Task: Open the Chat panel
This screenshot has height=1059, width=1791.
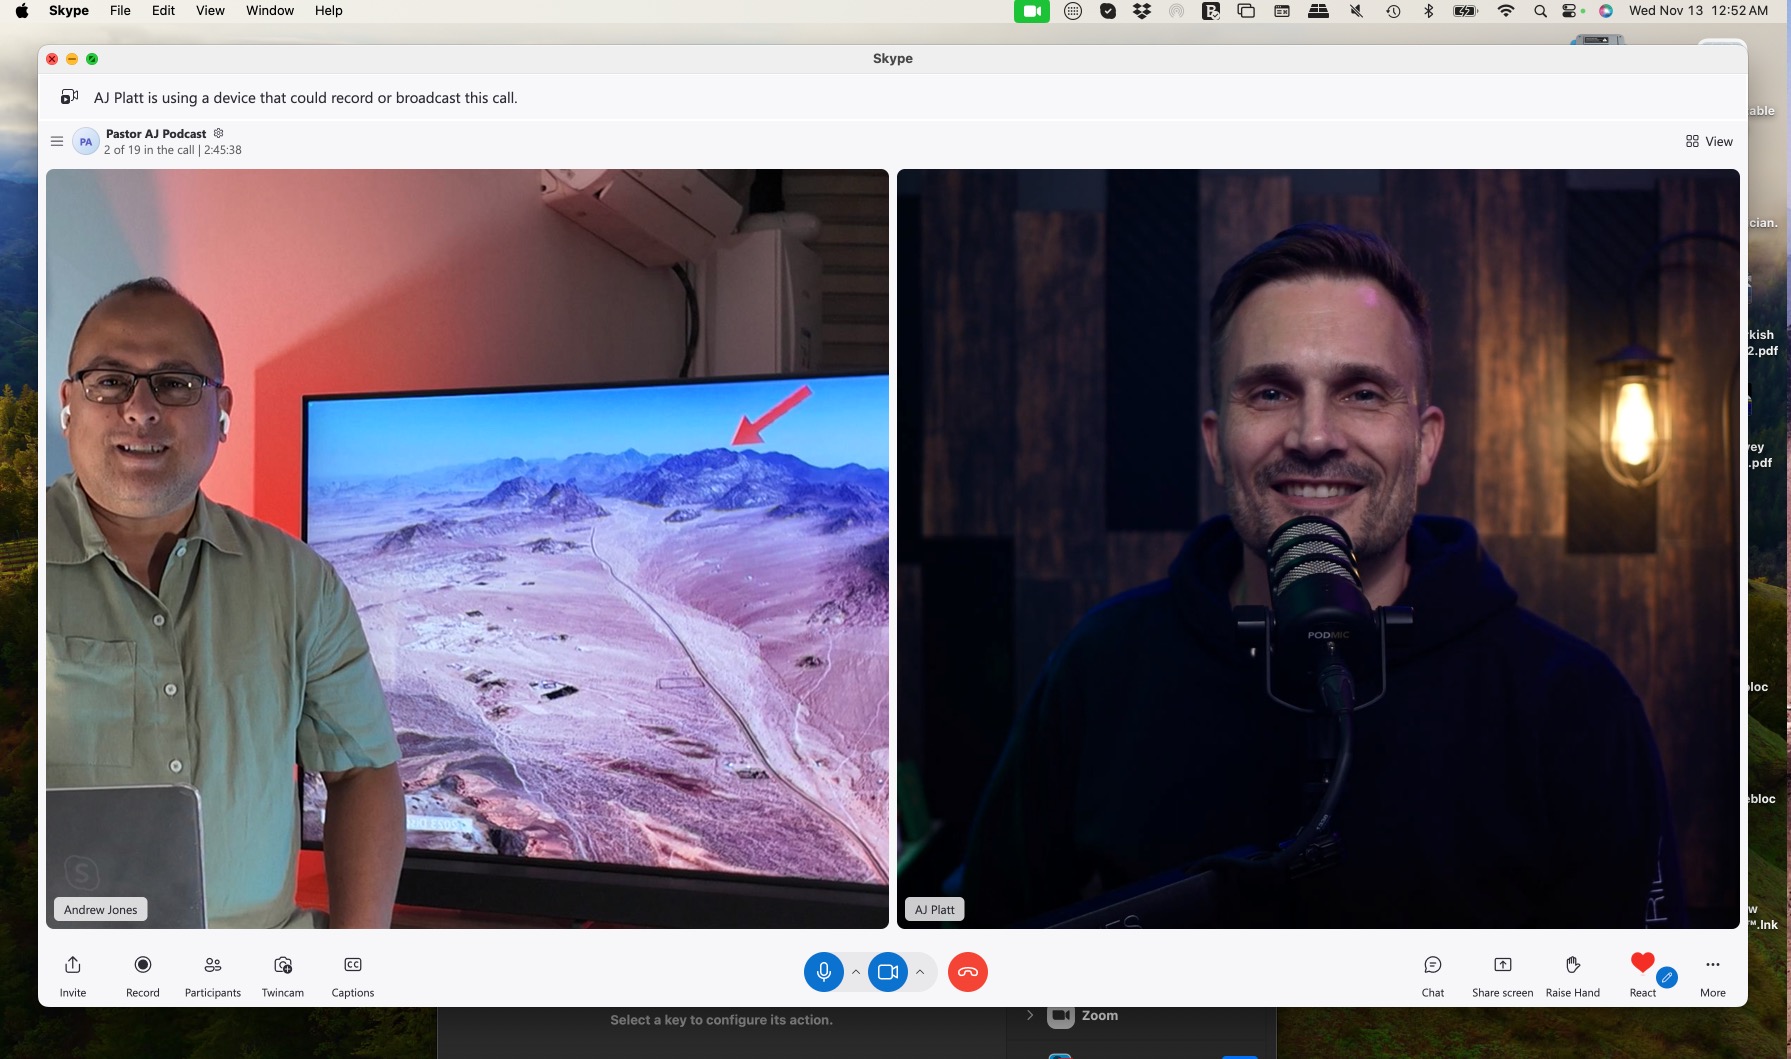Action: point(1433,965)
